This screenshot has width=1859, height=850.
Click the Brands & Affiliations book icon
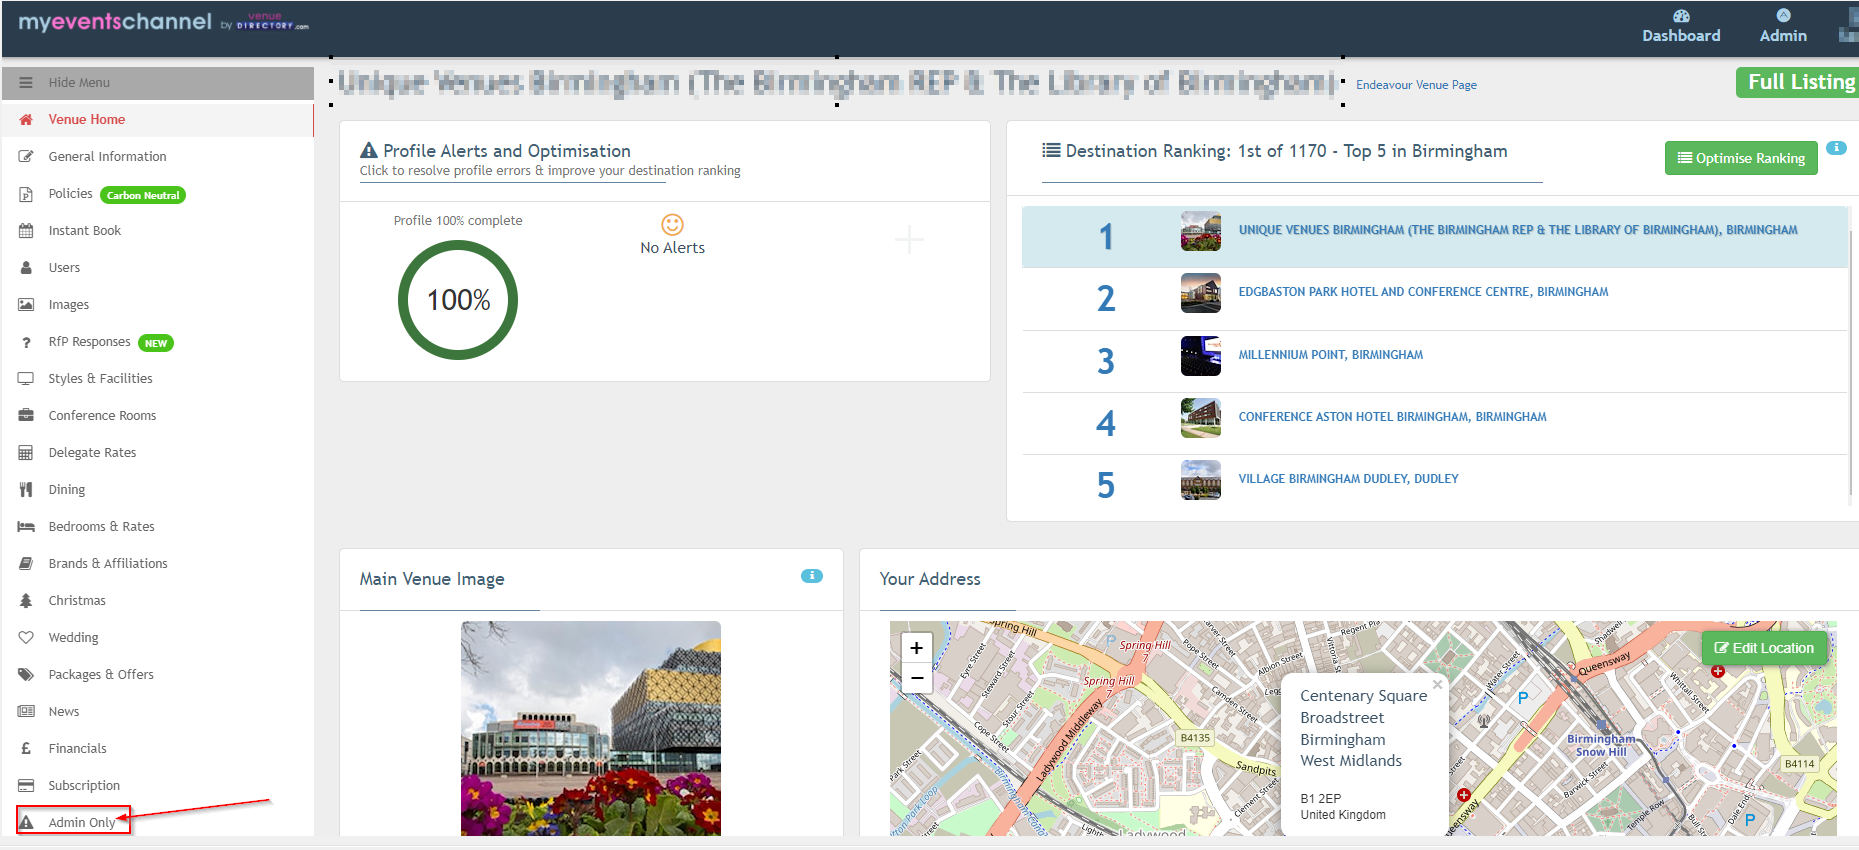coord(26,564)
